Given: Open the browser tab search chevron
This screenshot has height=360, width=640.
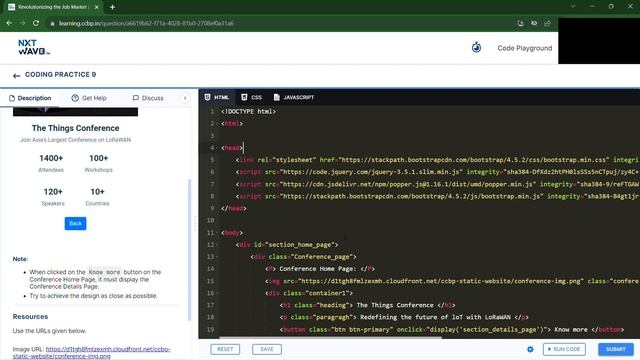Looking at the screenshot, I should 573,7.
